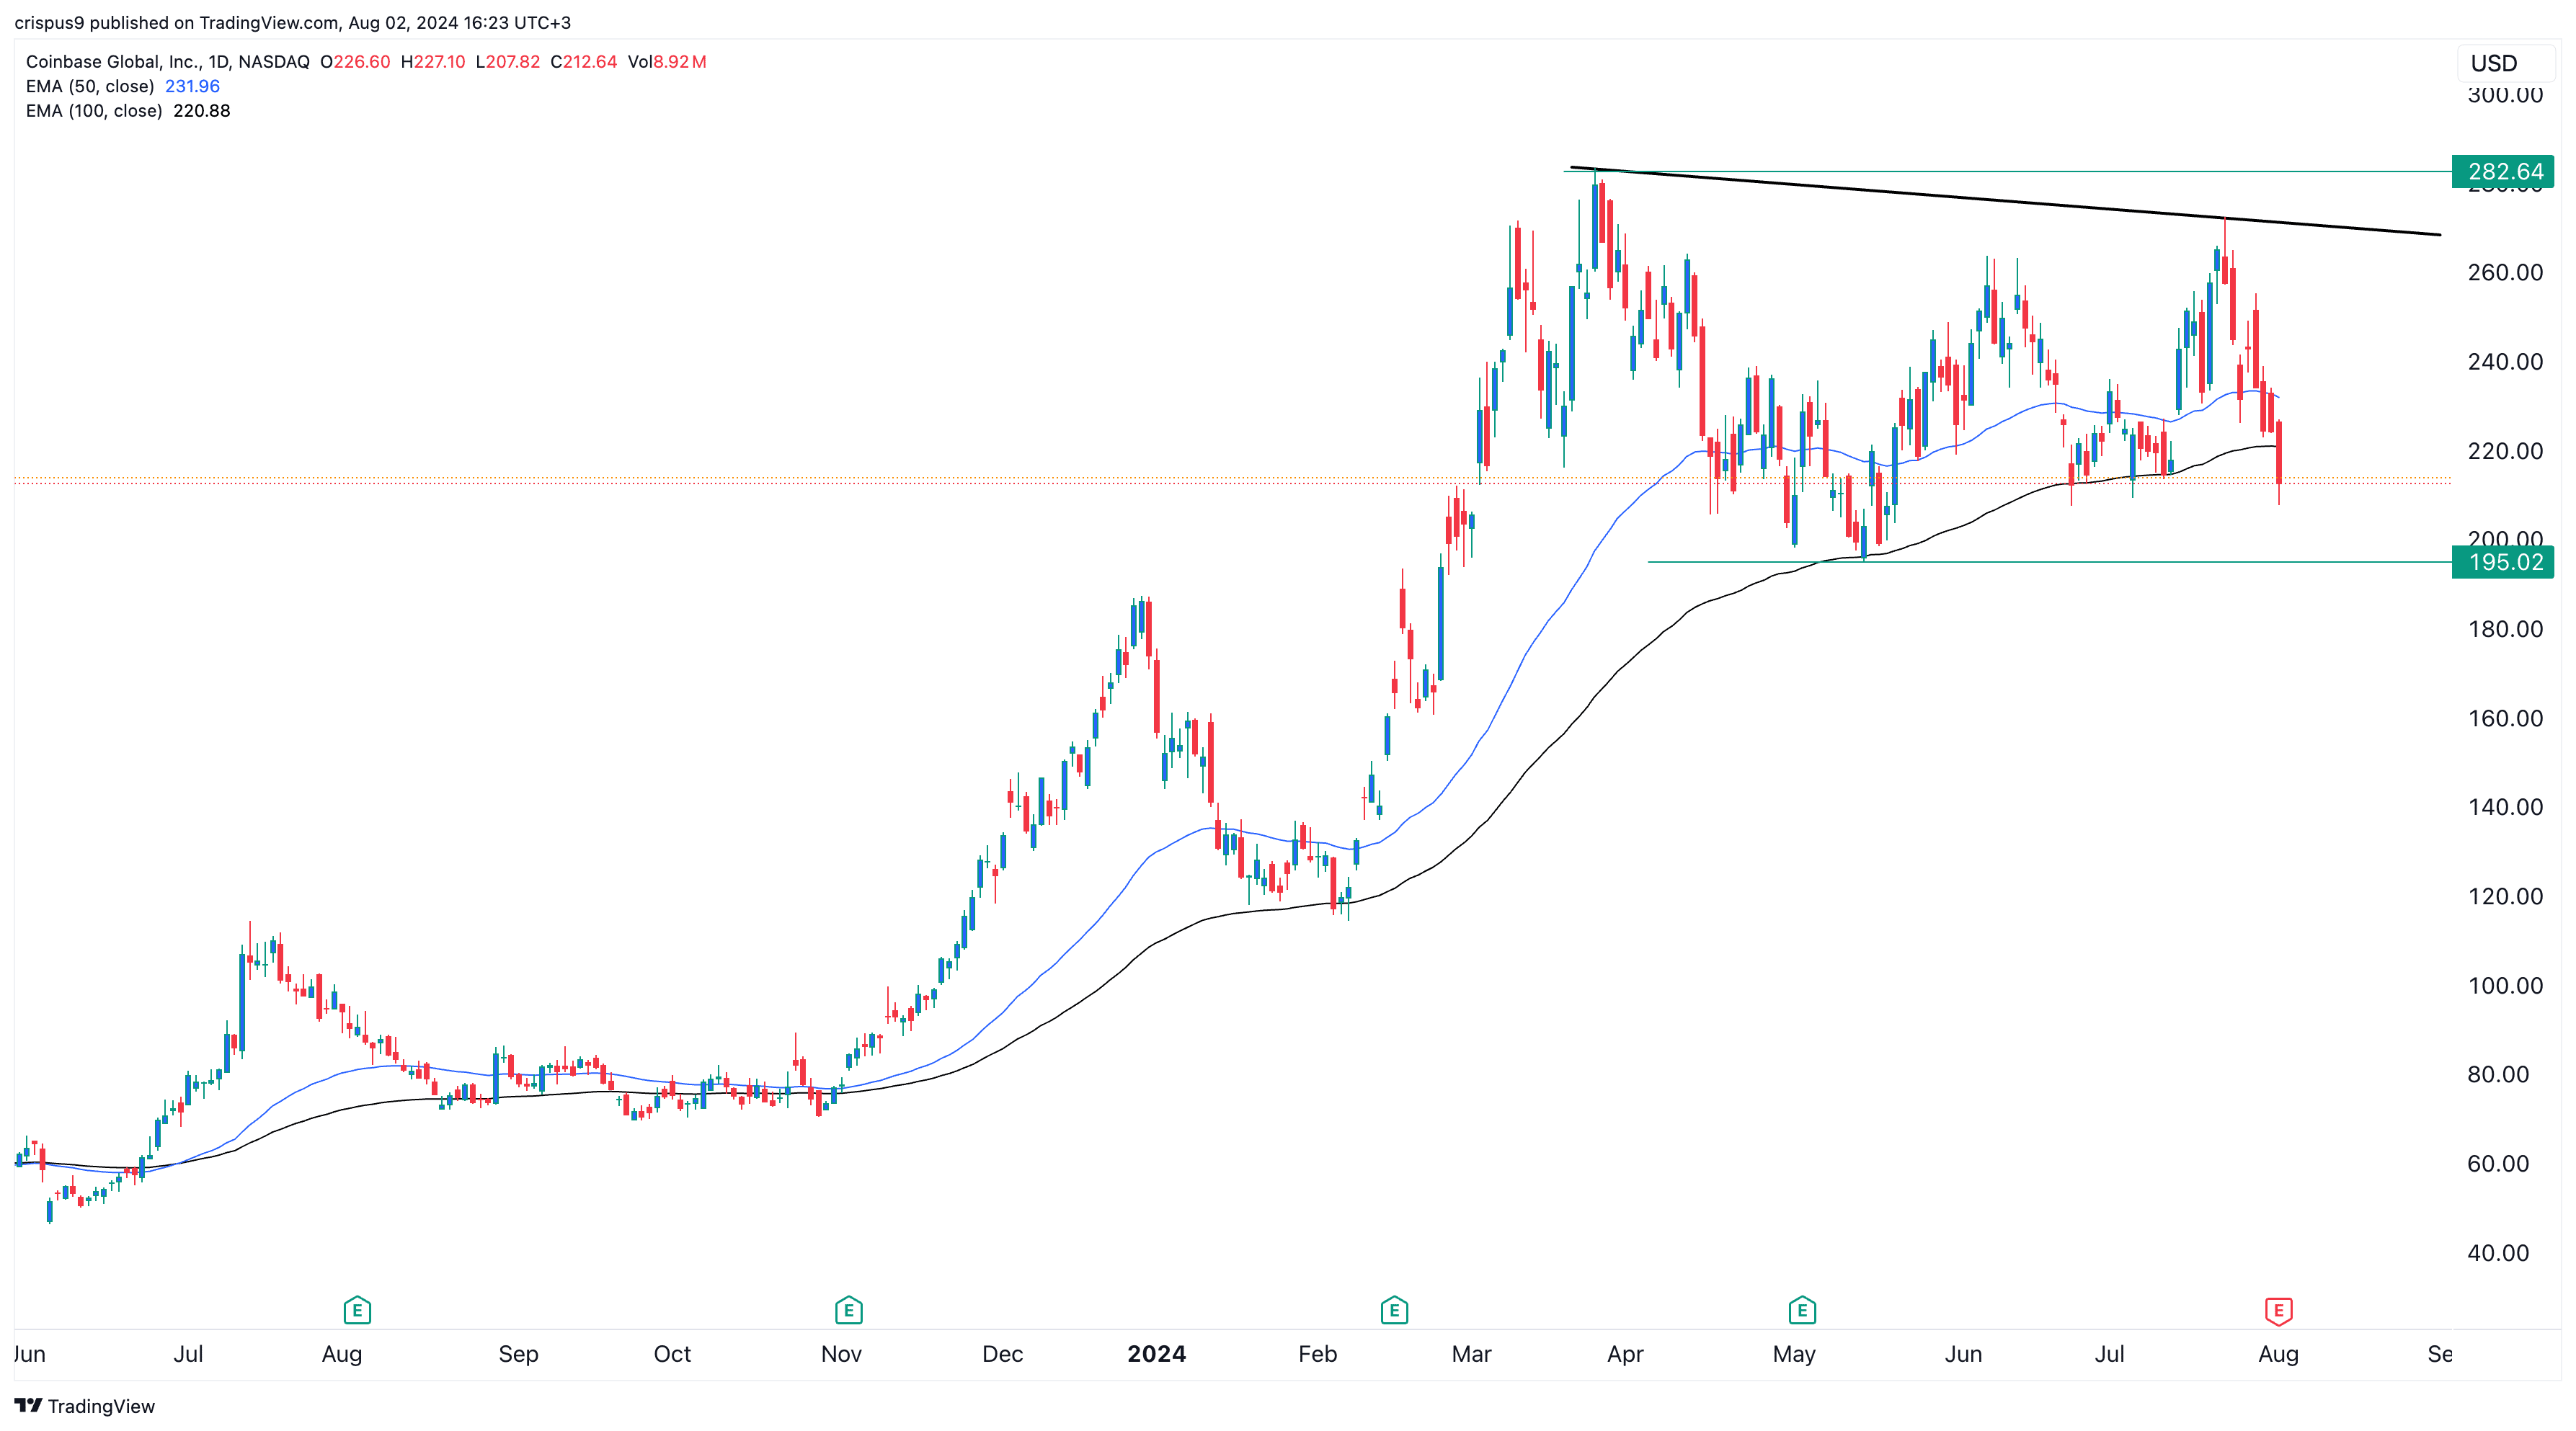Click the Vol 8.92 M reading

tap(667, 62)
